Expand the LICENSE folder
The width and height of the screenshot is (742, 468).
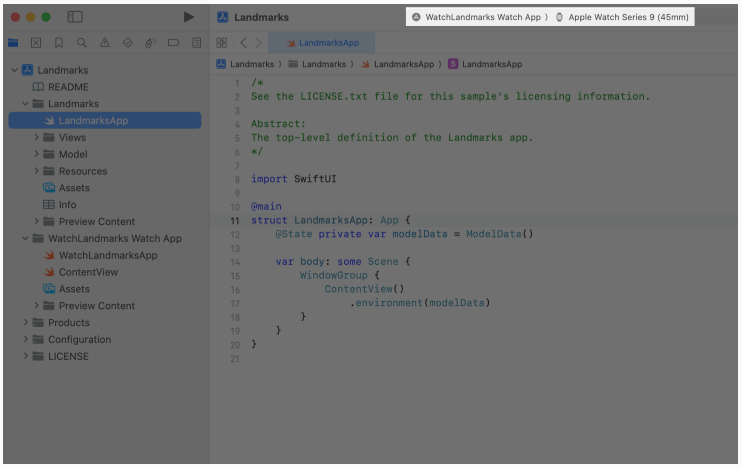pyautogui.click(x=26, y=356)
